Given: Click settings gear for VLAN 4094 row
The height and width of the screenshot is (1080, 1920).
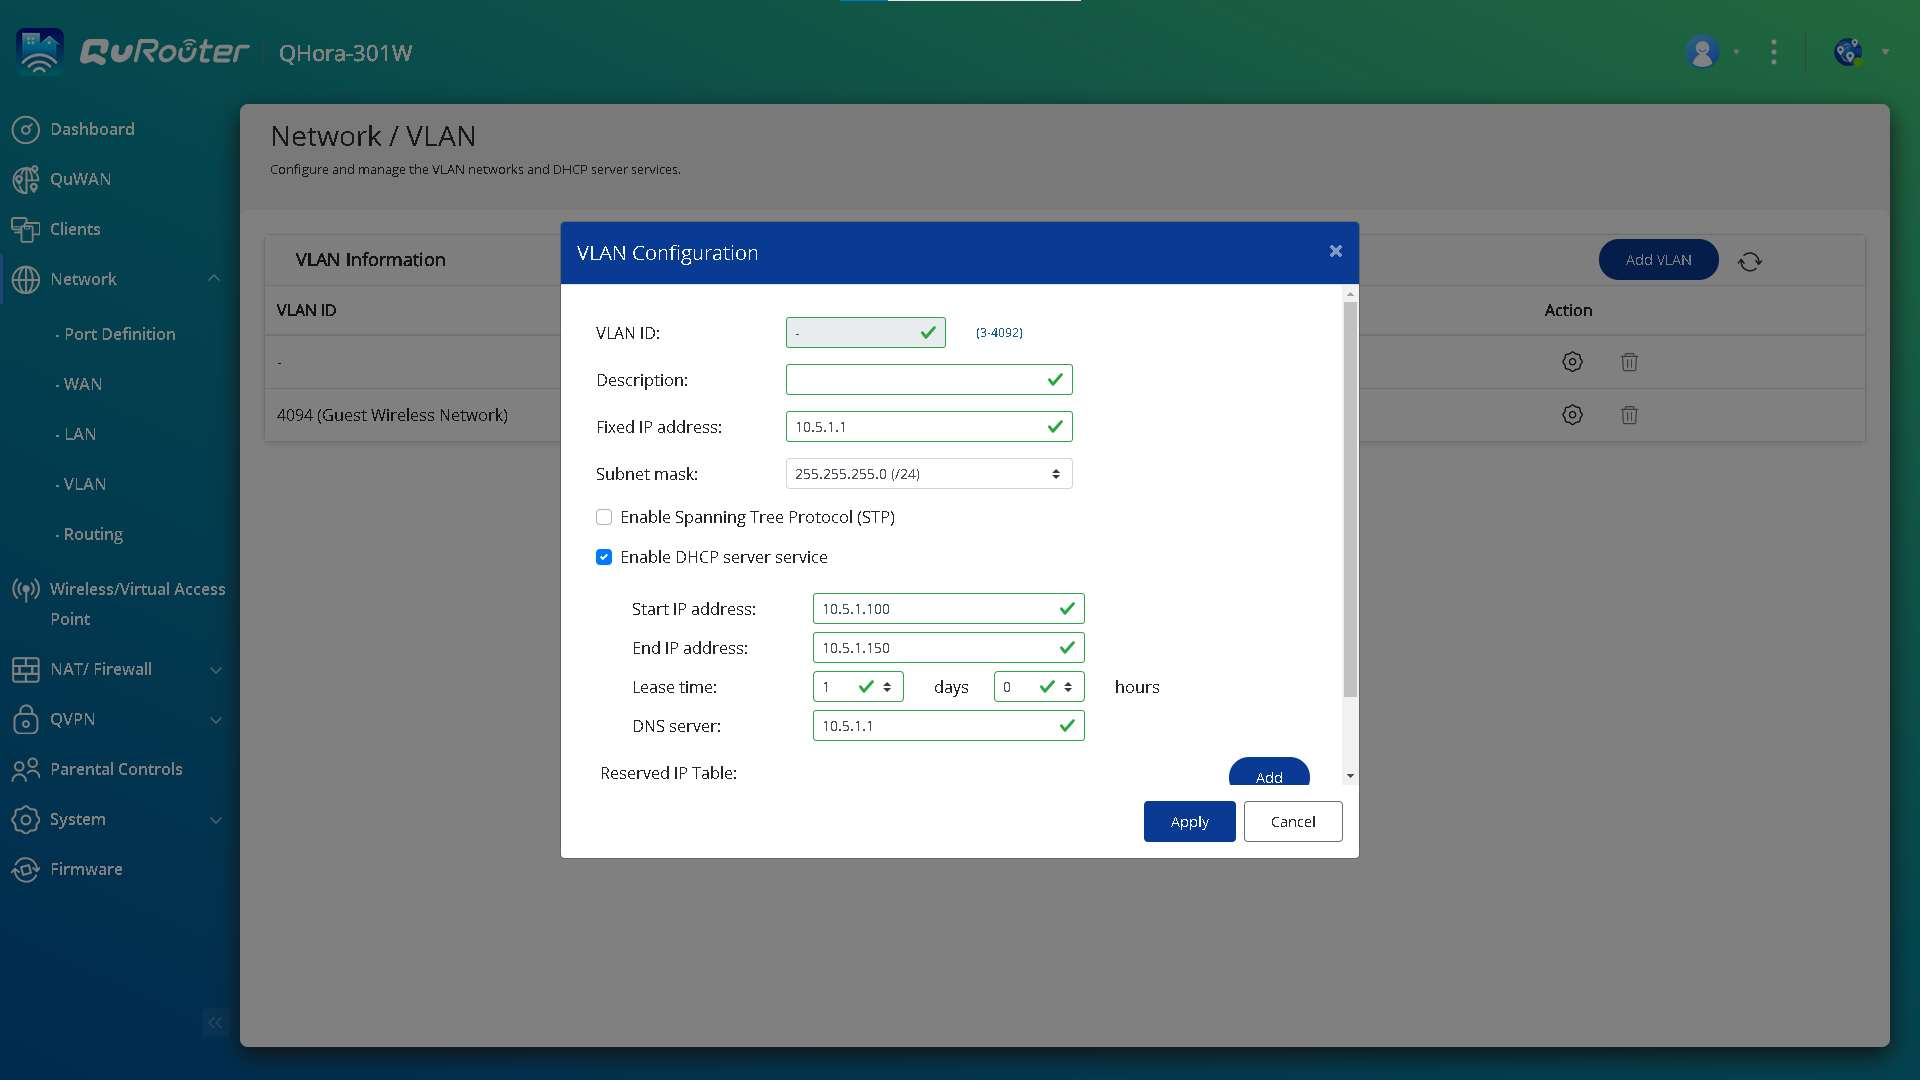Looking at the screenshot, I should click(1572, 415).
